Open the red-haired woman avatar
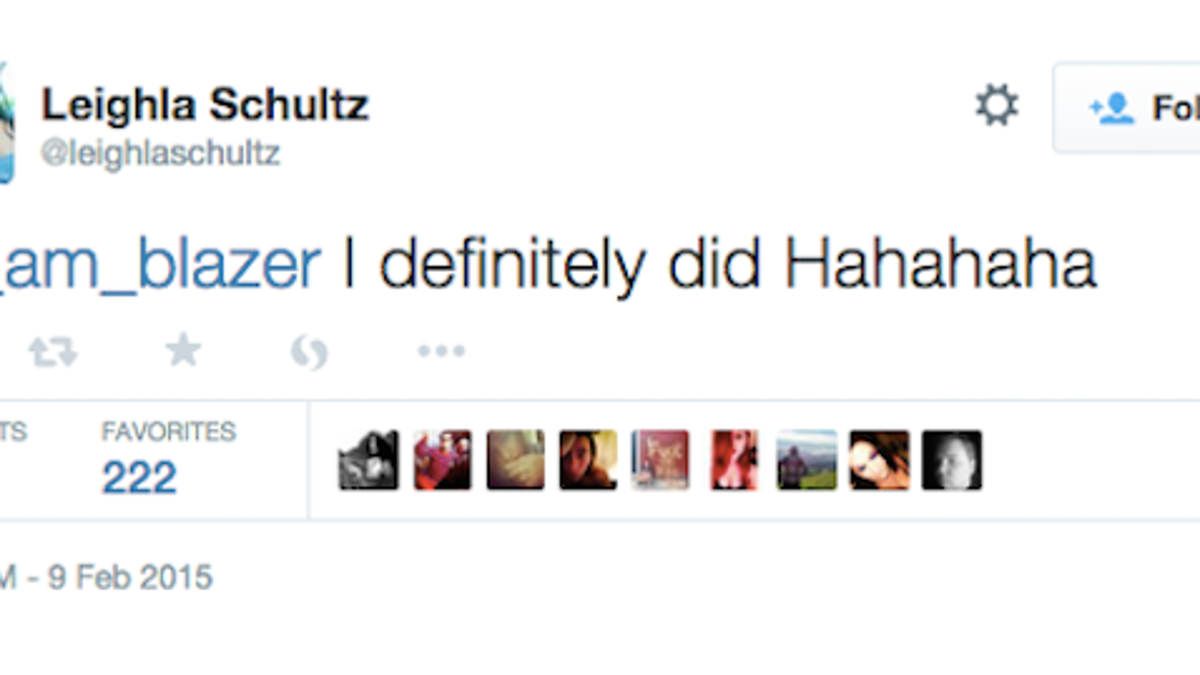This screenshot has height=675, width=1200. tap(734, 460)
